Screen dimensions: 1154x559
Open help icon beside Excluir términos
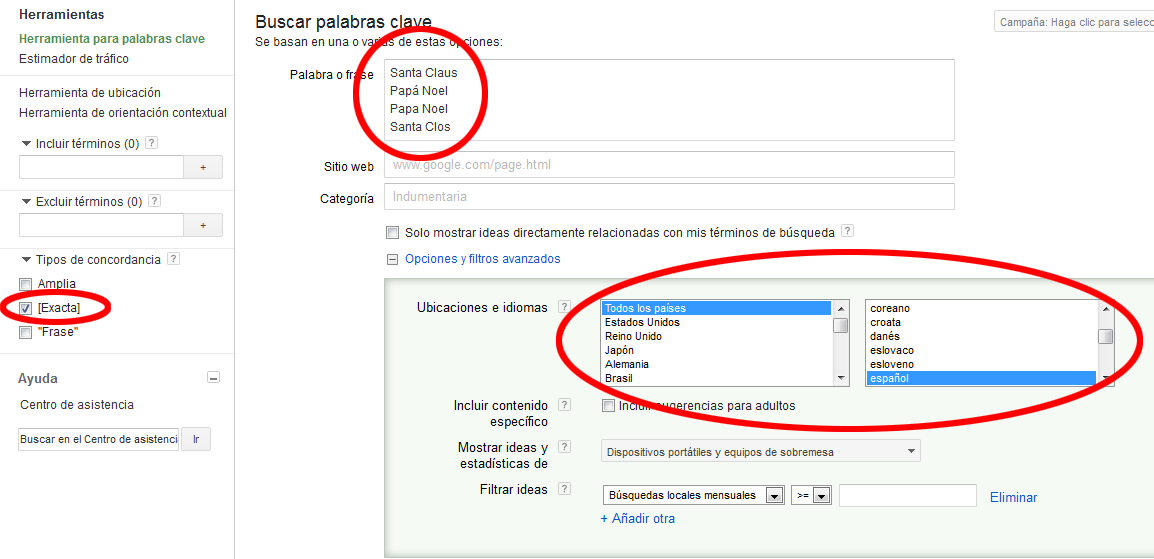[x=155, y=201]
